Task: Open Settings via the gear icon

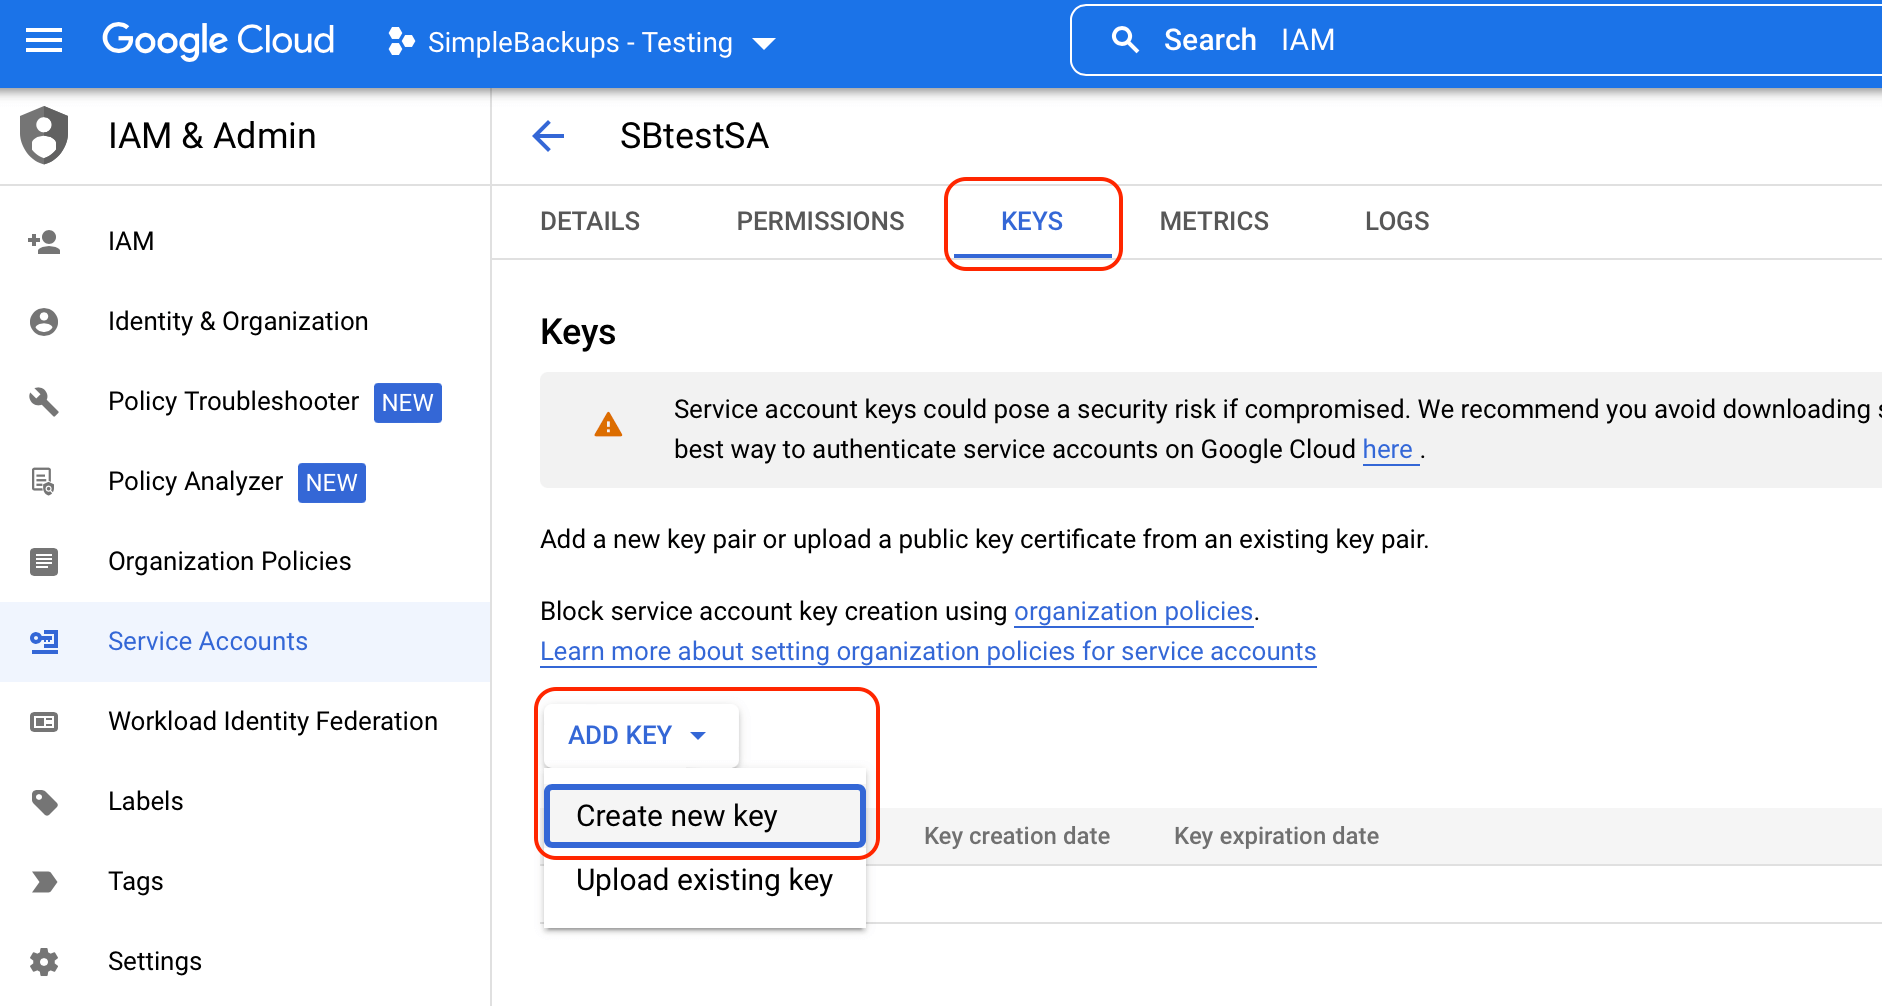Action: [x=44, y=961]
